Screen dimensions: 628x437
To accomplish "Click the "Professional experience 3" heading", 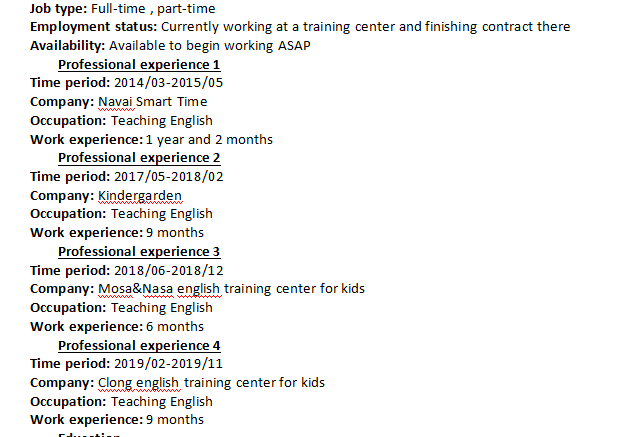I will (x=139, y=252).
